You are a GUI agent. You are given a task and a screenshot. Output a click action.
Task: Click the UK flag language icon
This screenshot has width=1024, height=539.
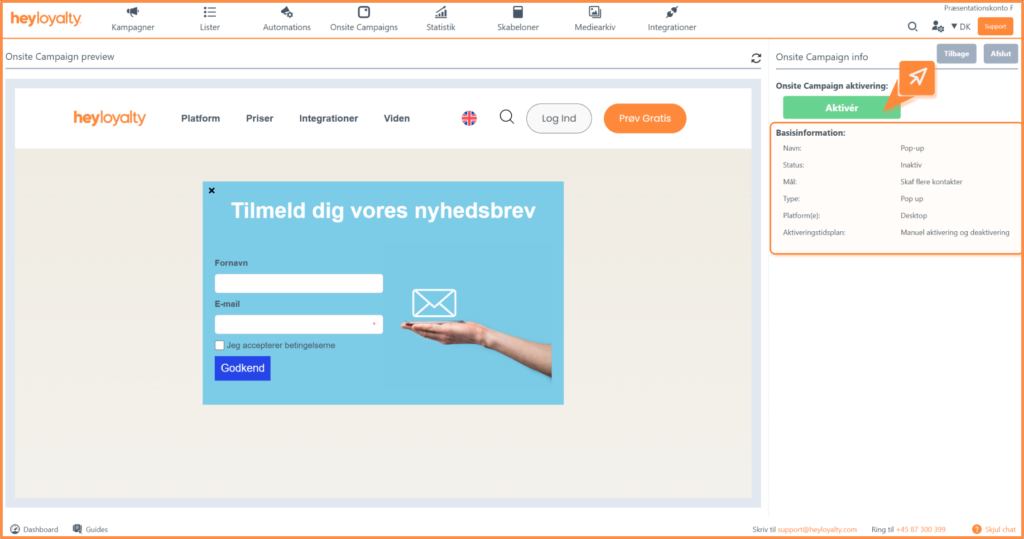(x=469, y=118)
